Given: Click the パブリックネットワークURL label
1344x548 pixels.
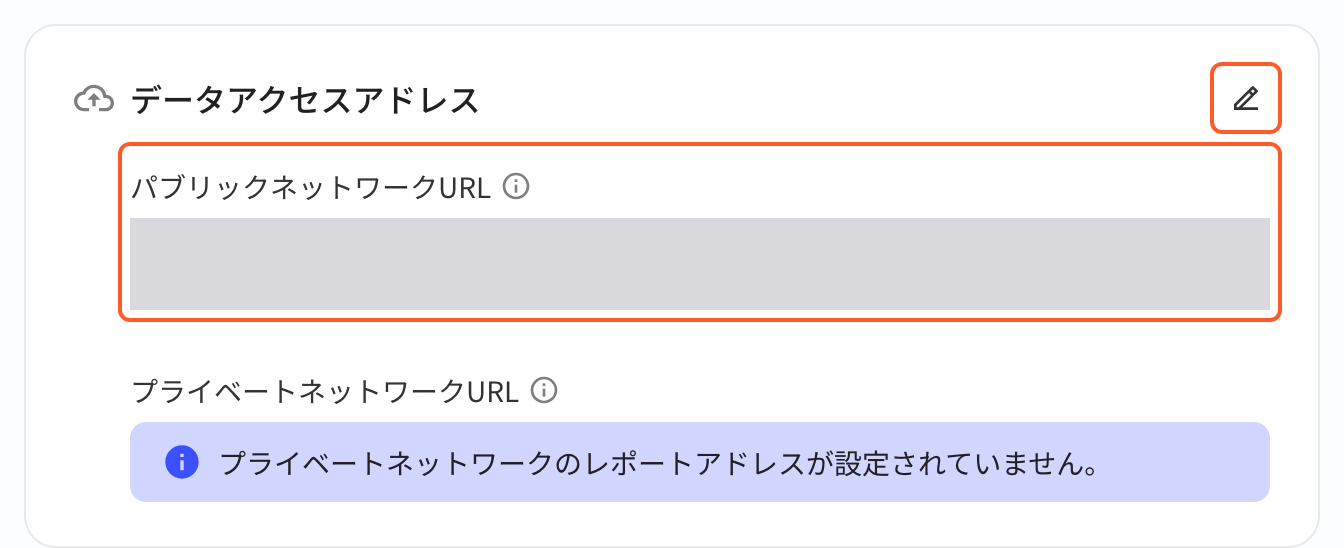Looking at the screenshot, I should (x=312, y=188).
